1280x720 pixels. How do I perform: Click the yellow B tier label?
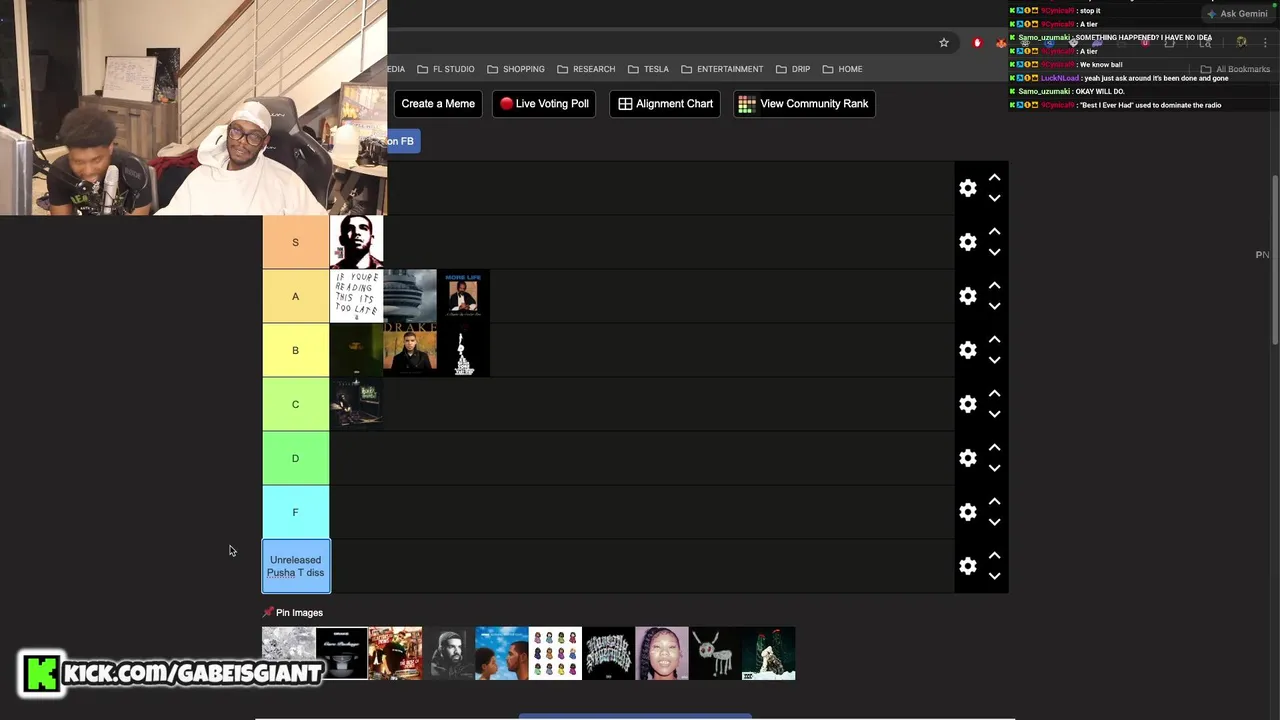click(x=296, y=350)
